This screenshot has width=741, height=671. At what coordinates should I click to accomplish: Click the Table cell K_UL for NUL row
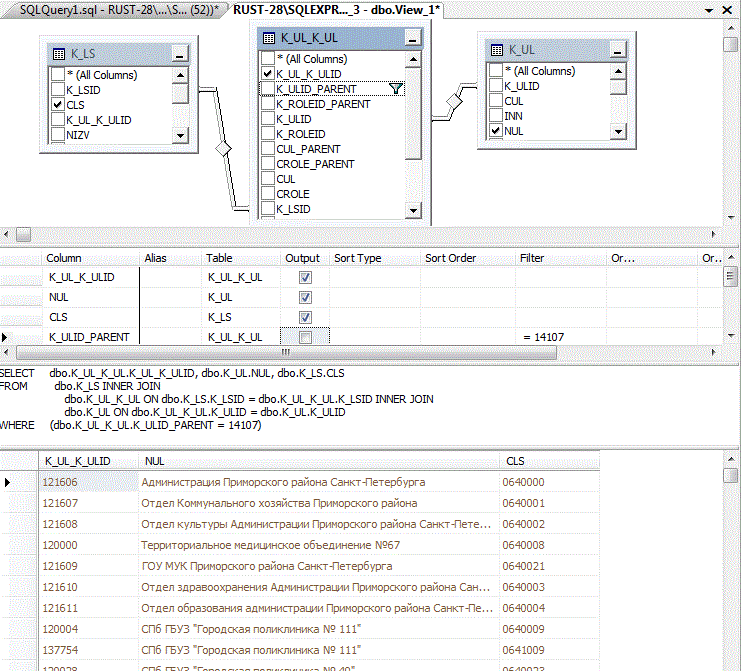(x=241, y=297)
